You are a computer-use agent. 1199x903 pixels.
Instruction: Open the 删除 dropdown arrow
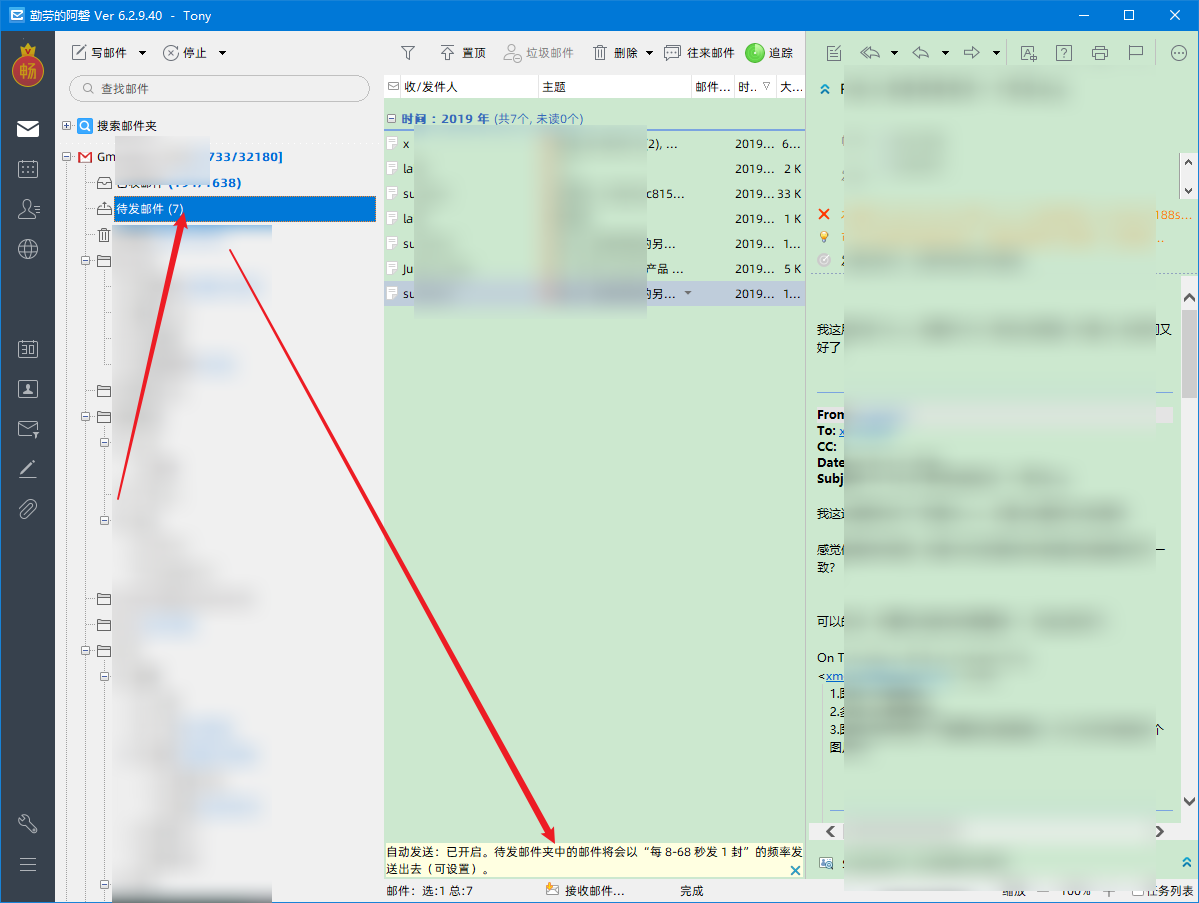[649, 53]
